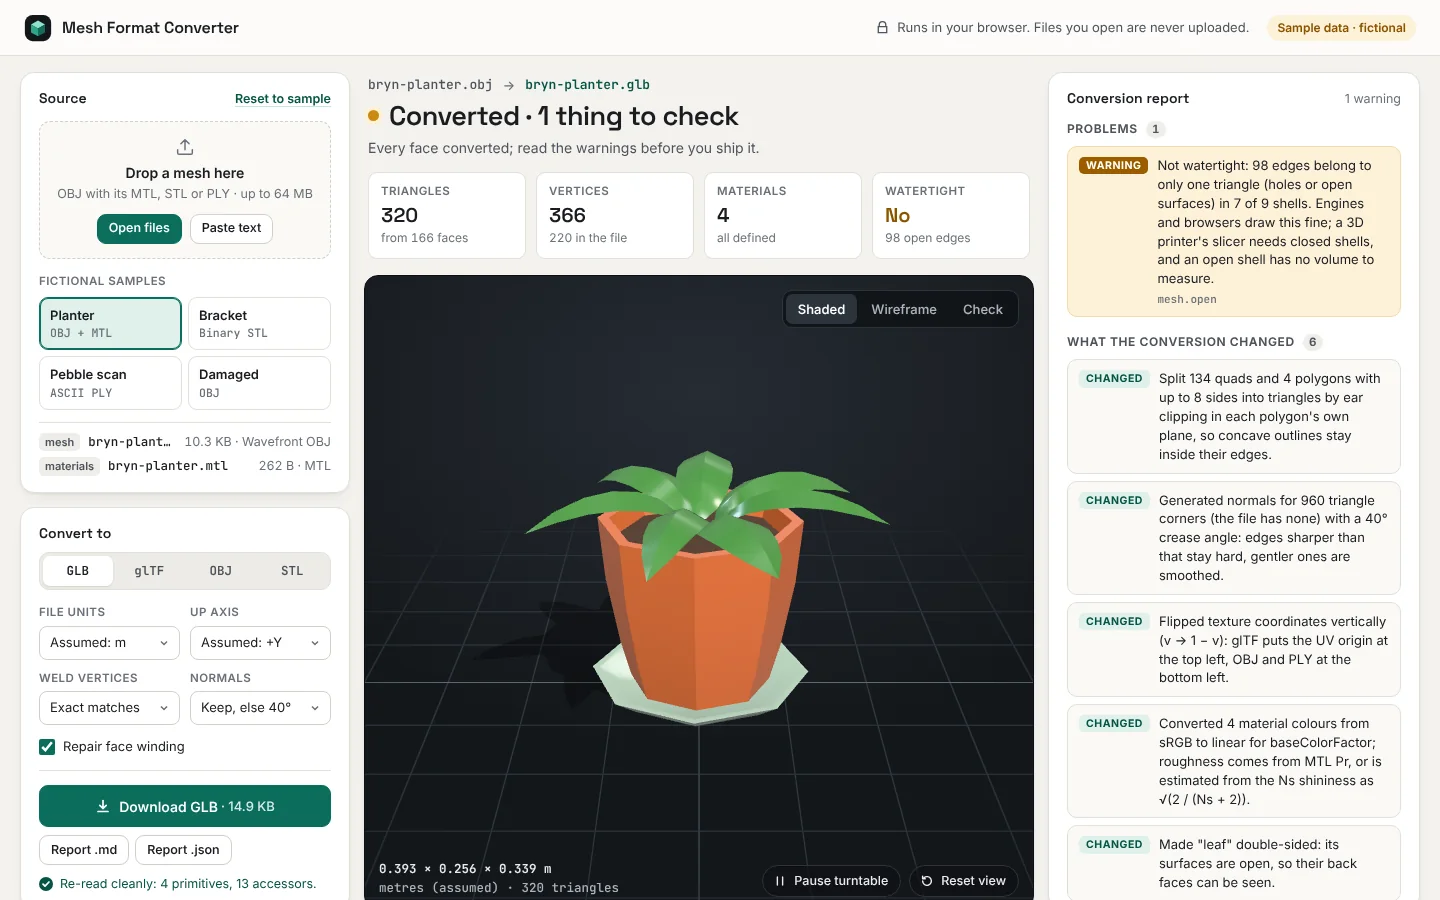Switch viewer to Shaded mode
The image size is (1440, 900).
point(821,310)
